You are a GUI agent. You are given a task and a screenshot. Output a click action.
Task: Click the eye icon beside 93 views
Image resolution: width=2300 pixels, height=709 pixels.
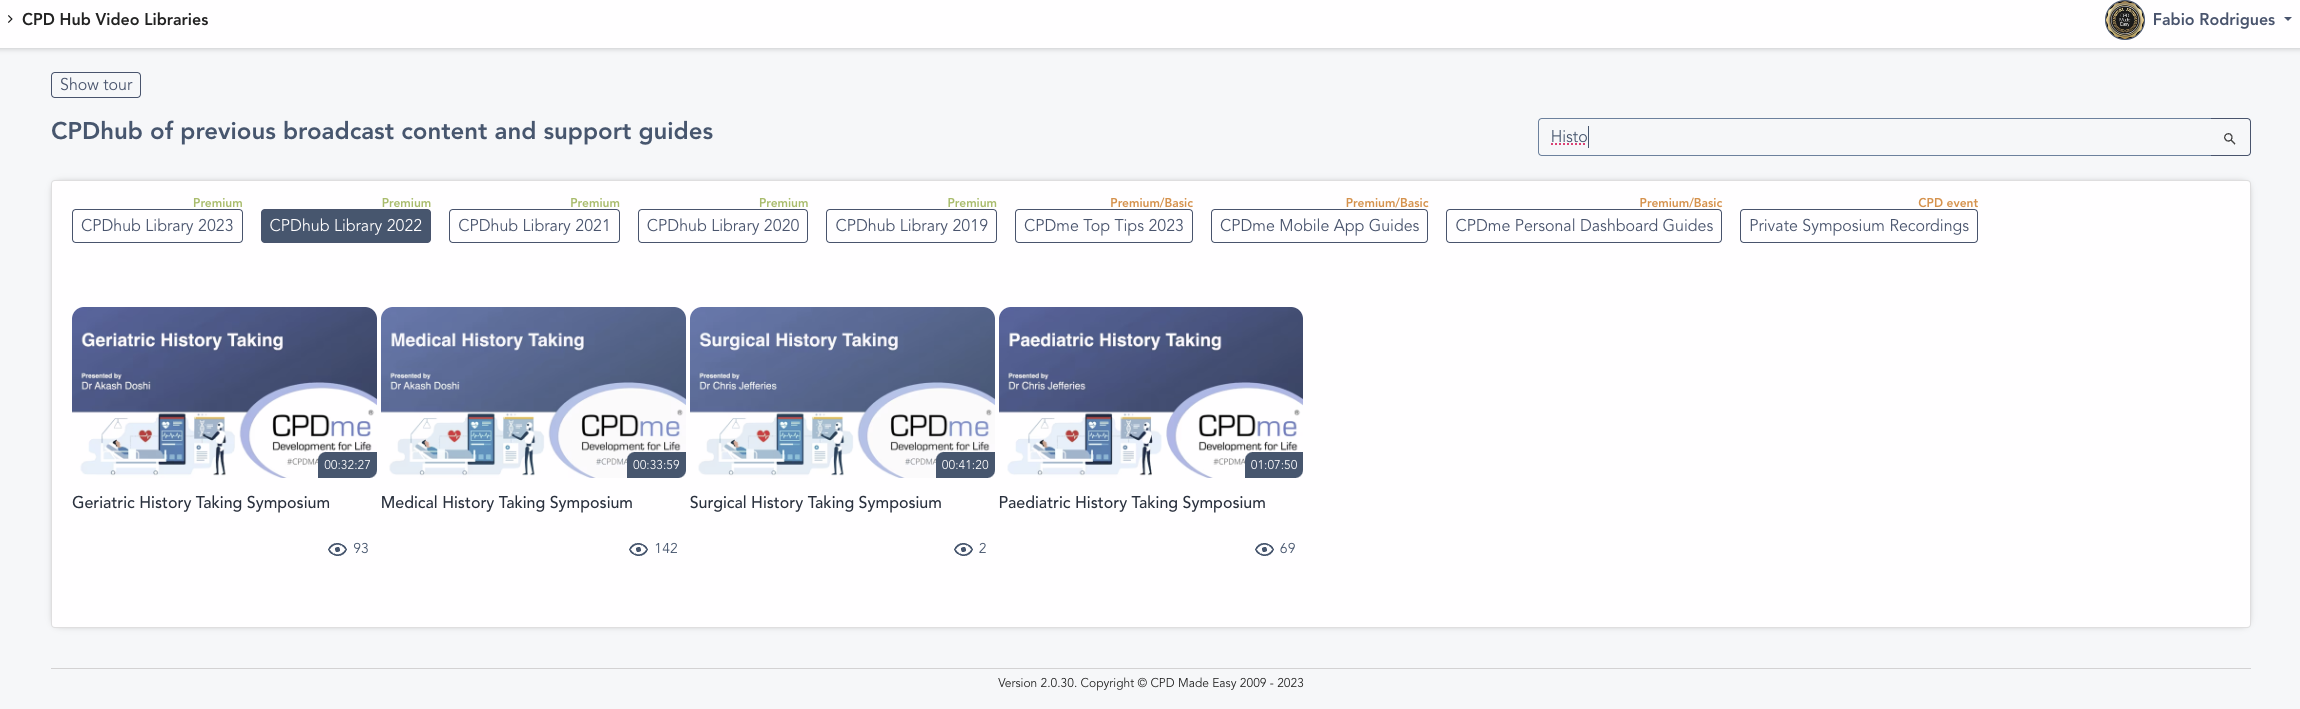pyautogui.click(x=337, y=549)
